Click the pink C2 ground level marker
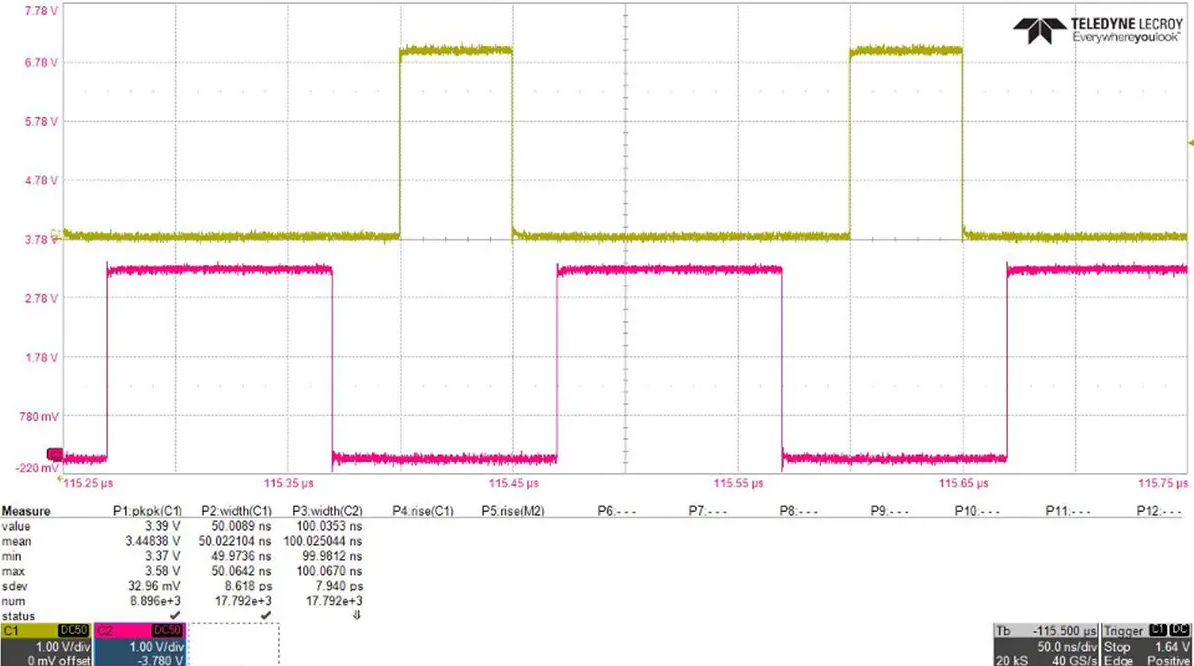The height and width of the screenshot is (666, 1194). pos(54,453)
